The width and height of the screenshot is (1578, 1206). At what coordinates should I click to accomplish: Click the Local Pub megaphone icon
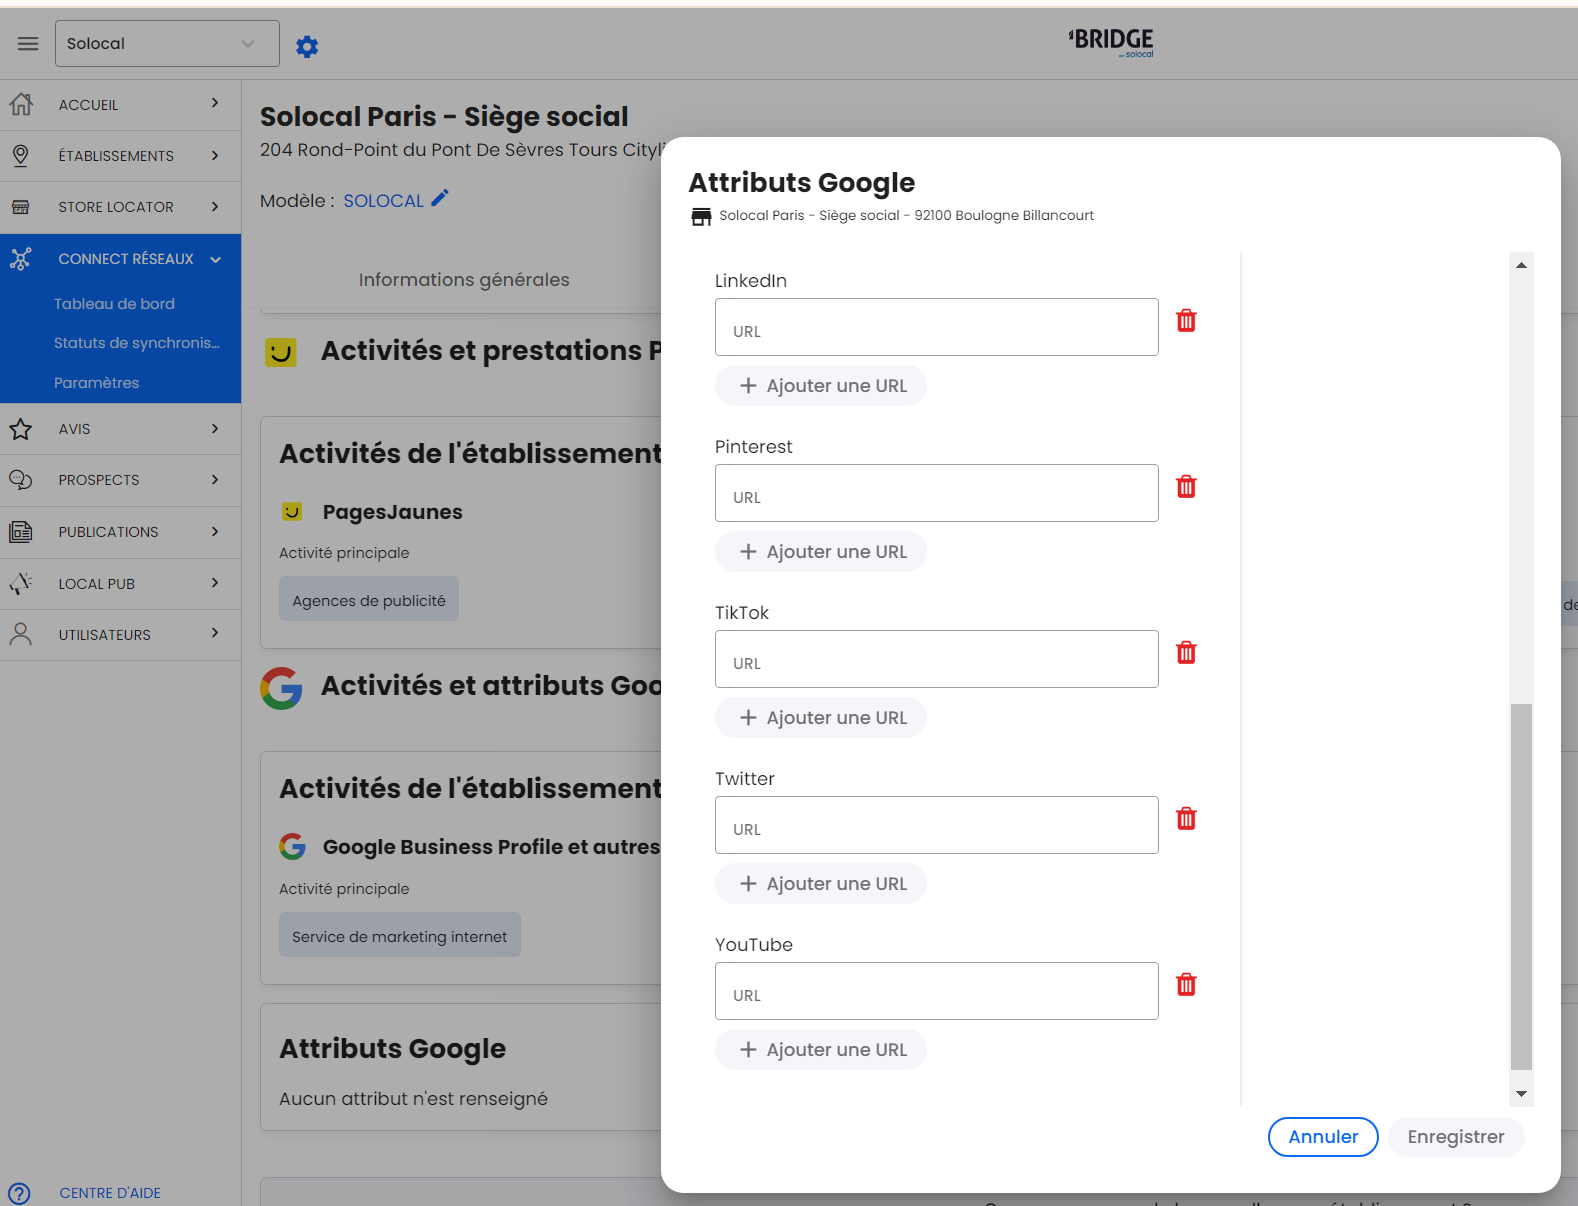(x=20, y=583)
